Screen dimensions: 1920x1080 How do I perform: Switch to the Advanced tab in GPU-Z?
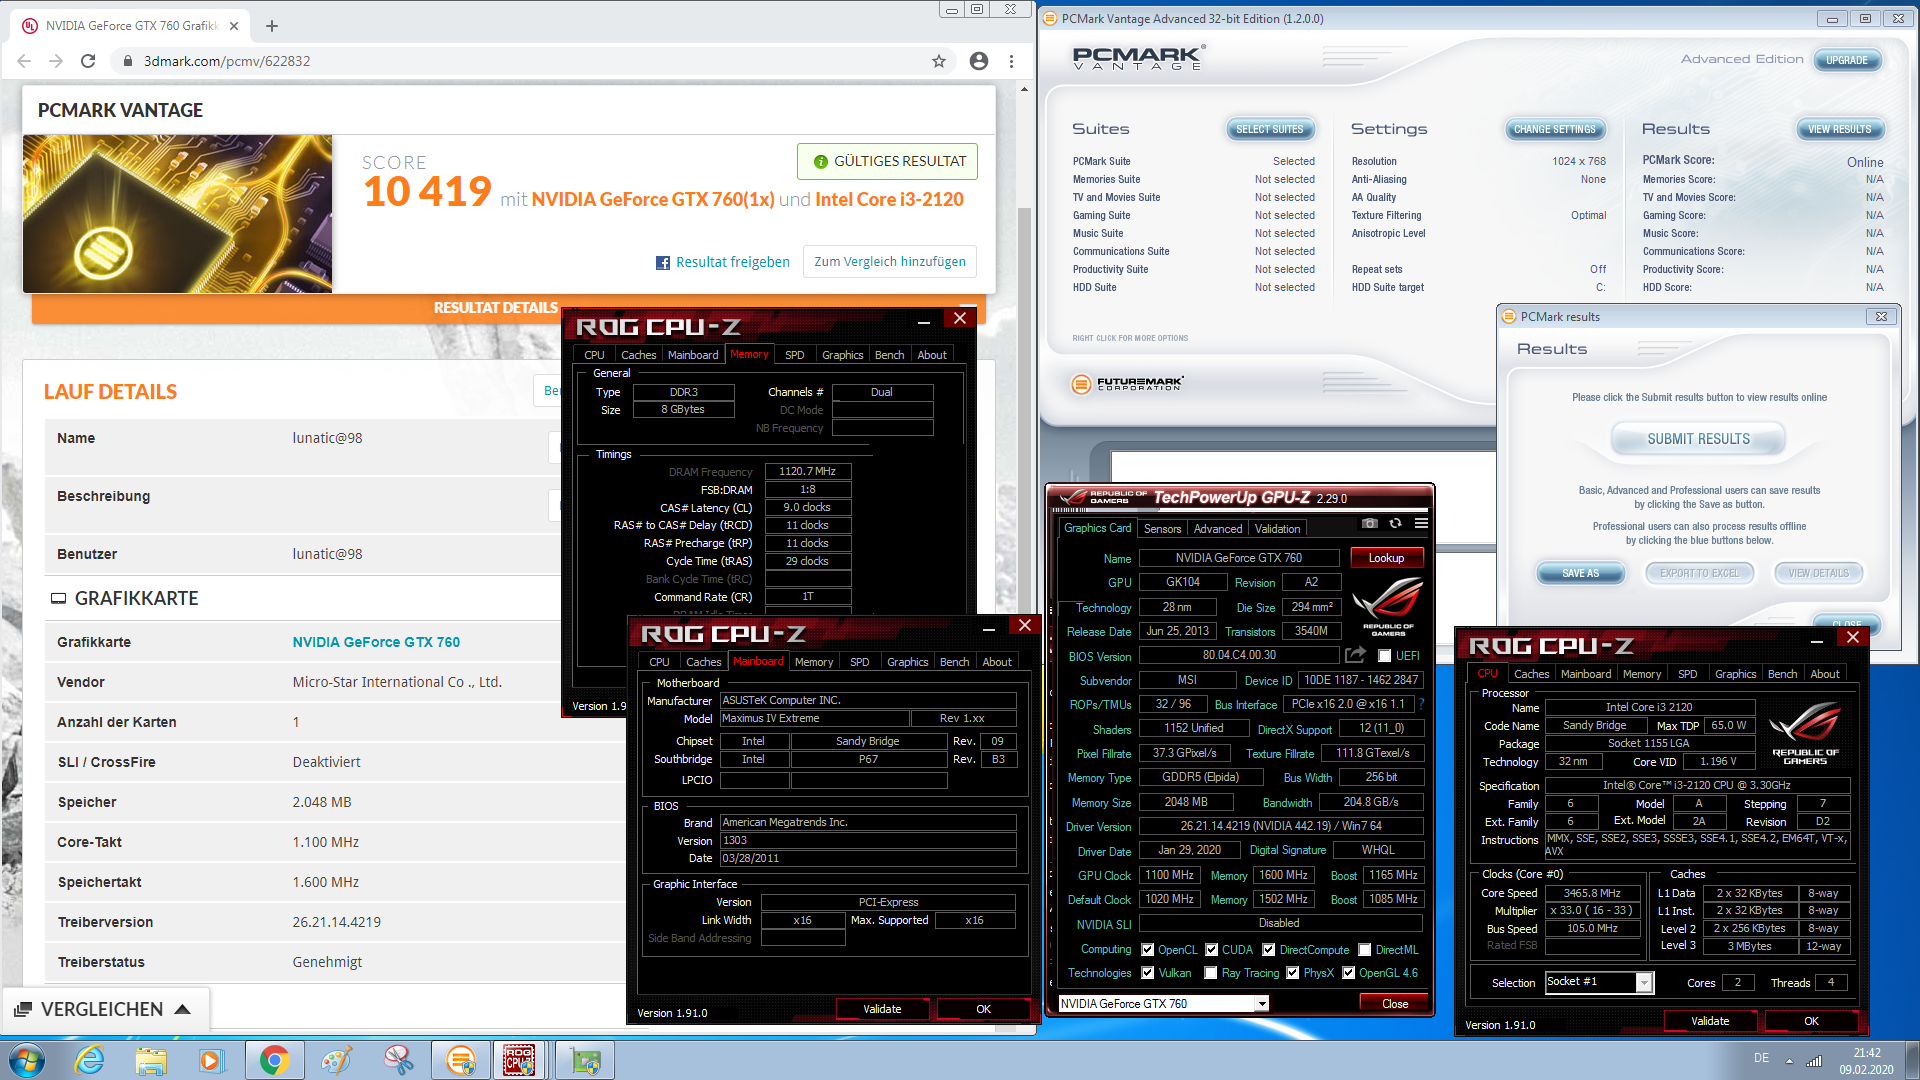point(1217,529)
